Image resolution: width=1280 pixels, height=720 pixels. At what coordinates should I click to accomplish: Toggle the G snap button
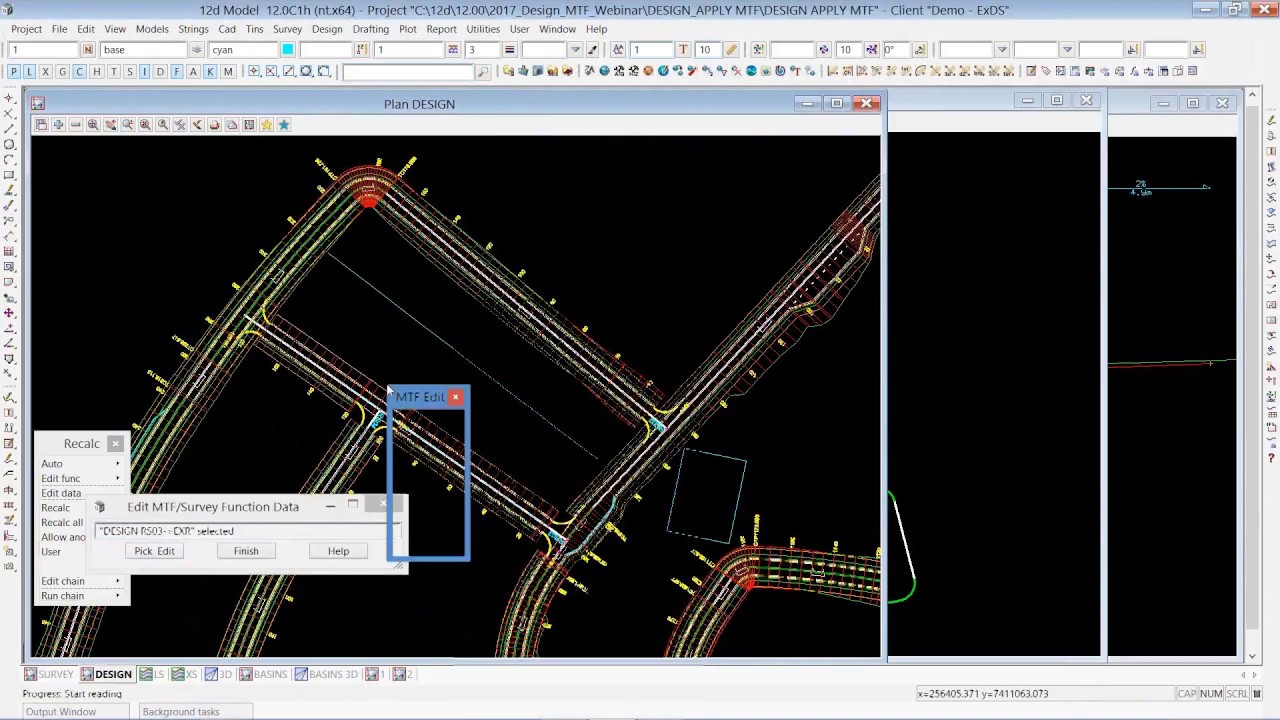tap(63, 71)
